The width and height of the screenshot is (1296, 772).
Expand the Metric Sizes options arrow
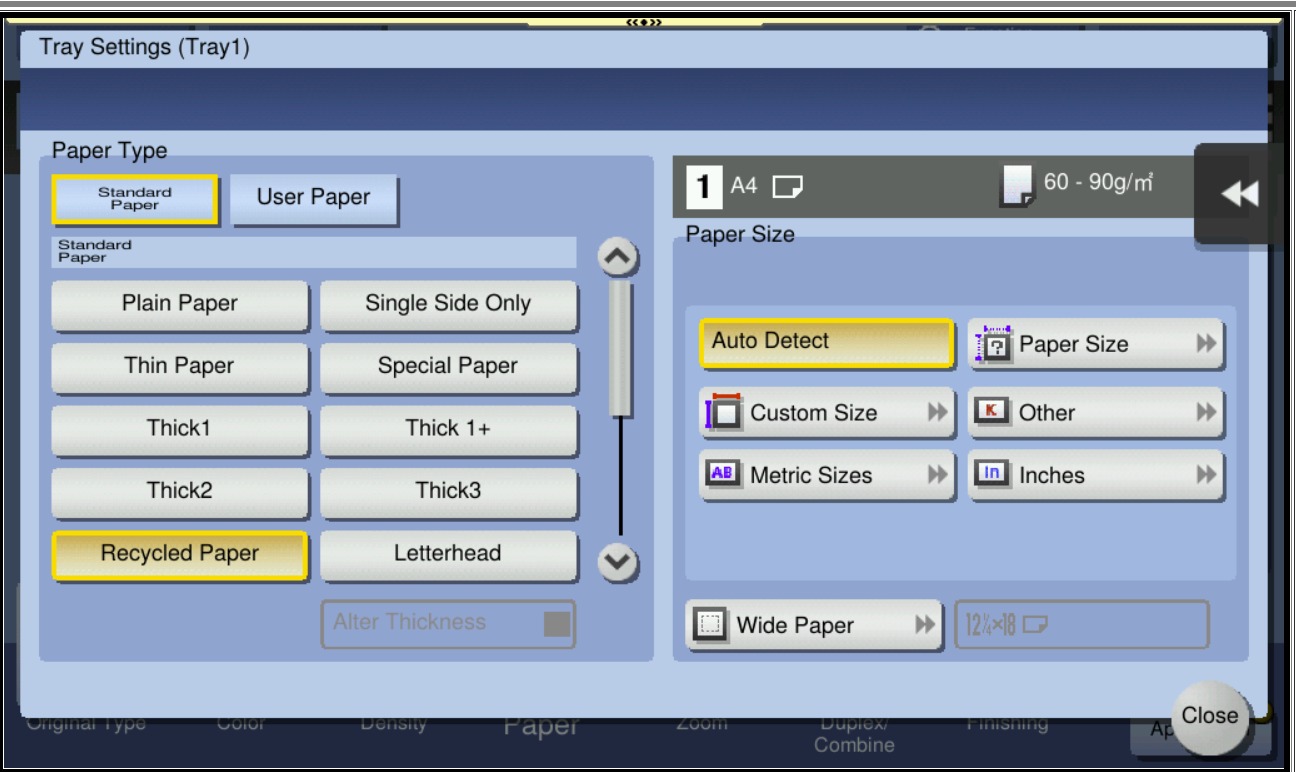(x=936, y=475)
